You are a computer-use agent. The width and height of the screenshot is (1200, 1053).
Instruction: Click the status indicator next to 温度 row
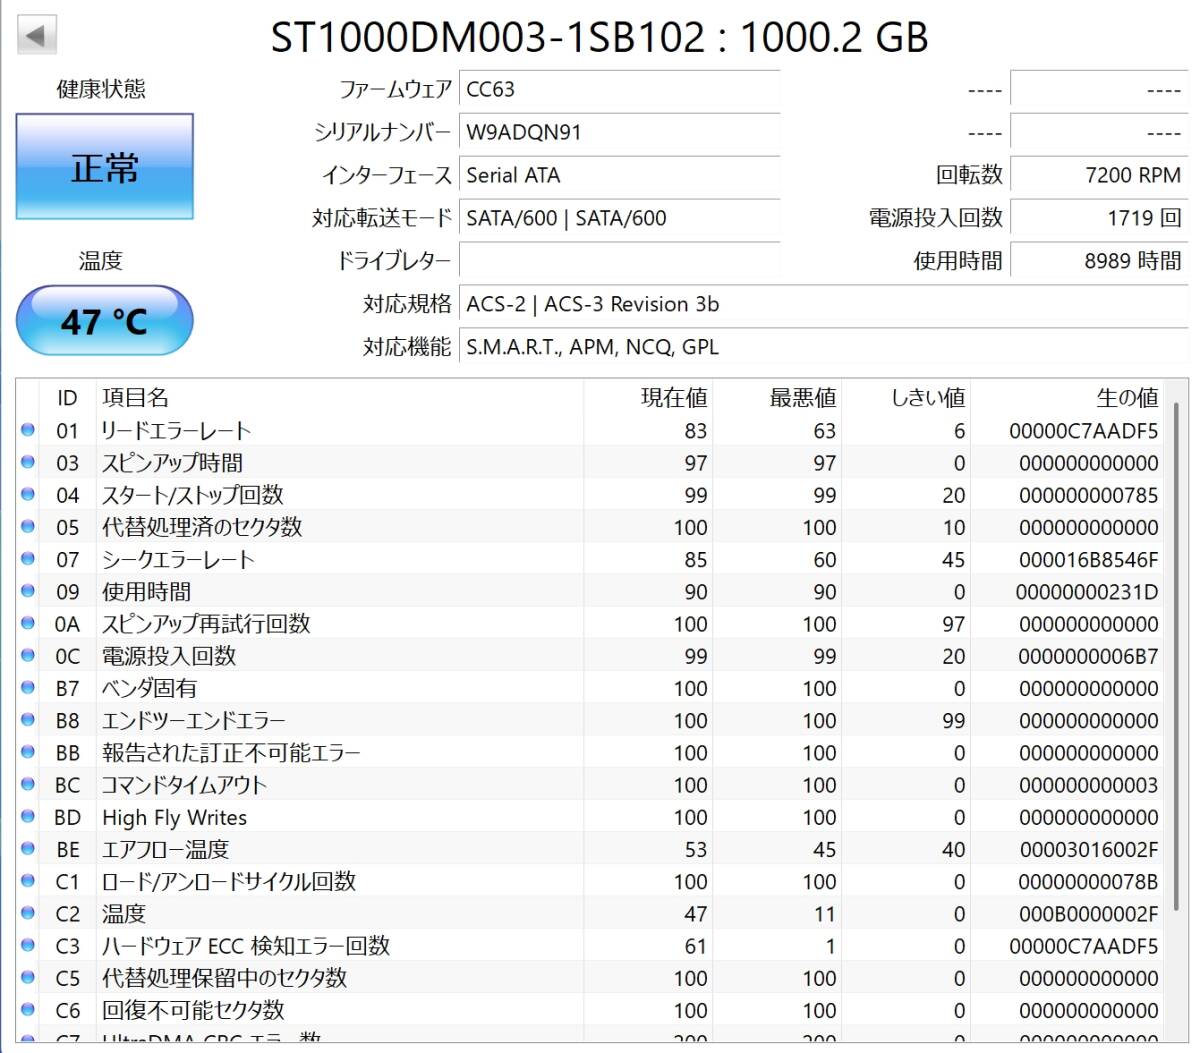point(29,913)
